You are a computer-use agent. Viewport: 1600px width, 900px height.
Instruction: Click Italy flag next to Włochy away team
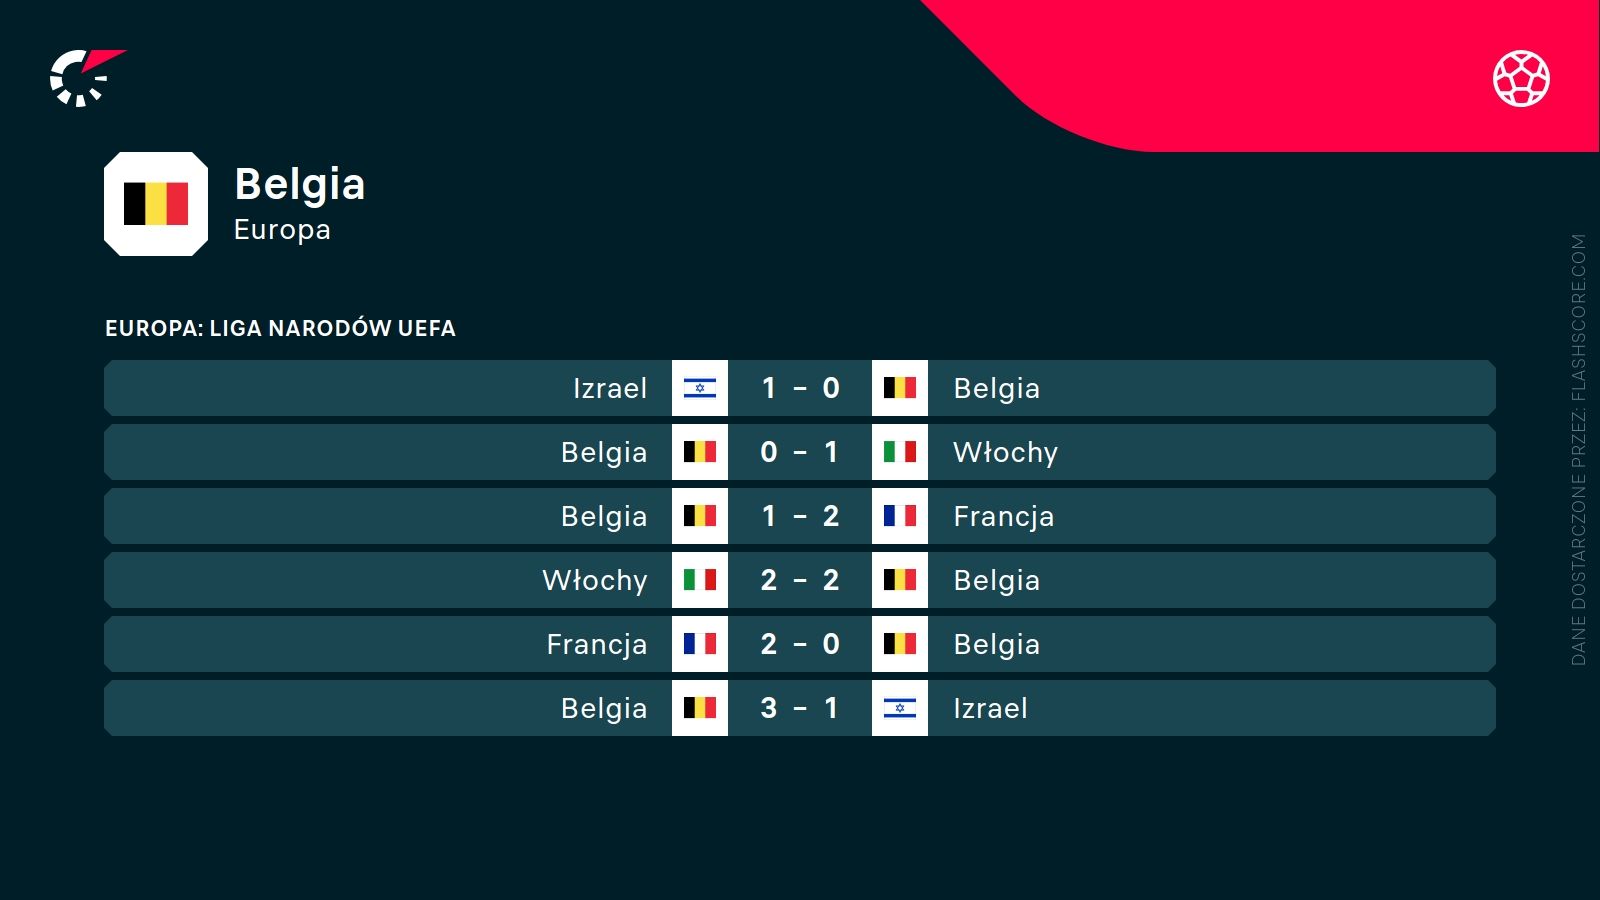[x=900, y=452]
